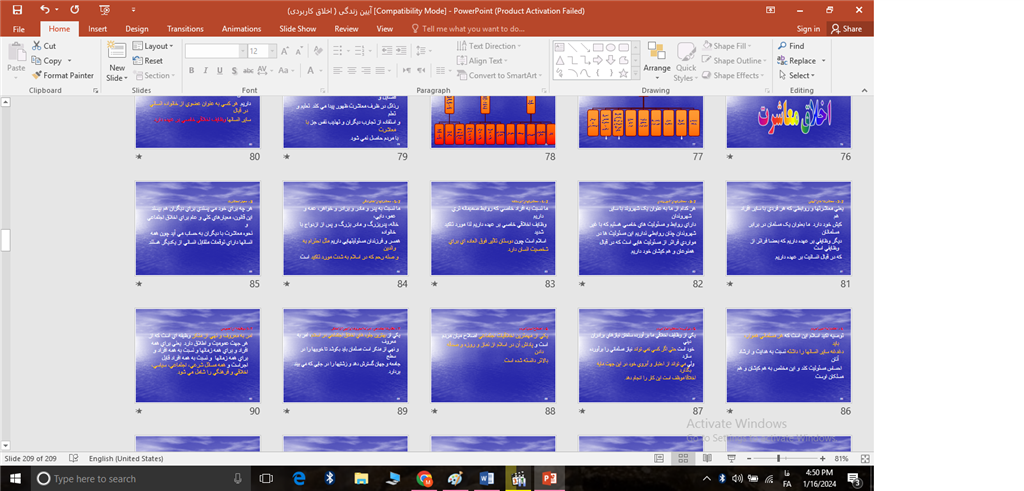Insert a New Slide
Screen dimensions: 1024x491
point(116,60)
